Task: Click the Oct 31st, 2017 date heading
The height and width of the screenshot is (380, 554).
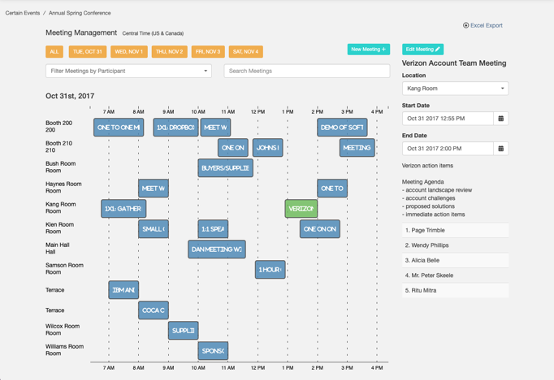Action: 70,96
